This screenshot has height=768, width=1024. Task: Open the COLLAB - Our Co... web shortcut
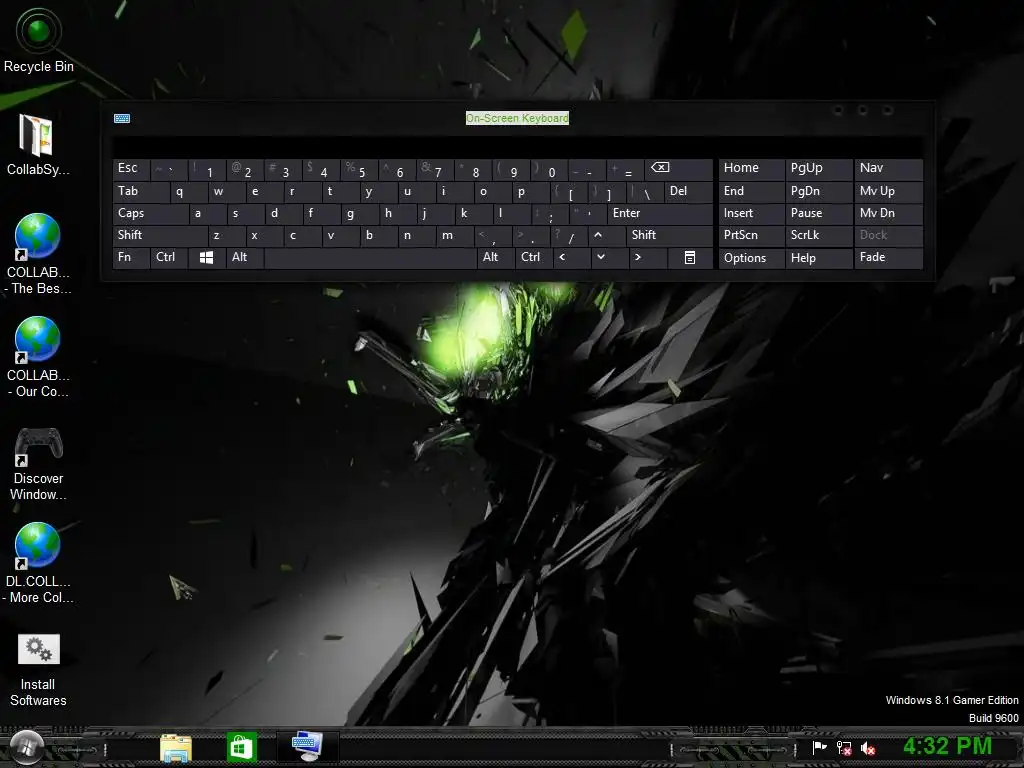coord(38,357)
